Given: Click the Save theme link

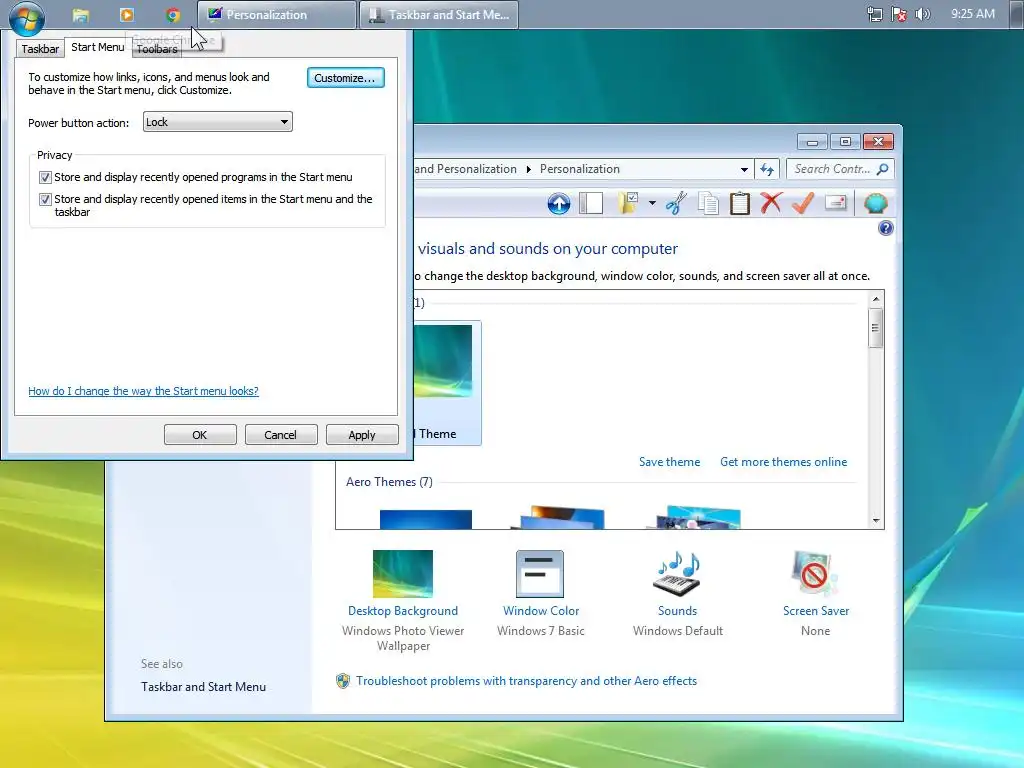Looking at the screenshot, I should (x=669, y=462).
